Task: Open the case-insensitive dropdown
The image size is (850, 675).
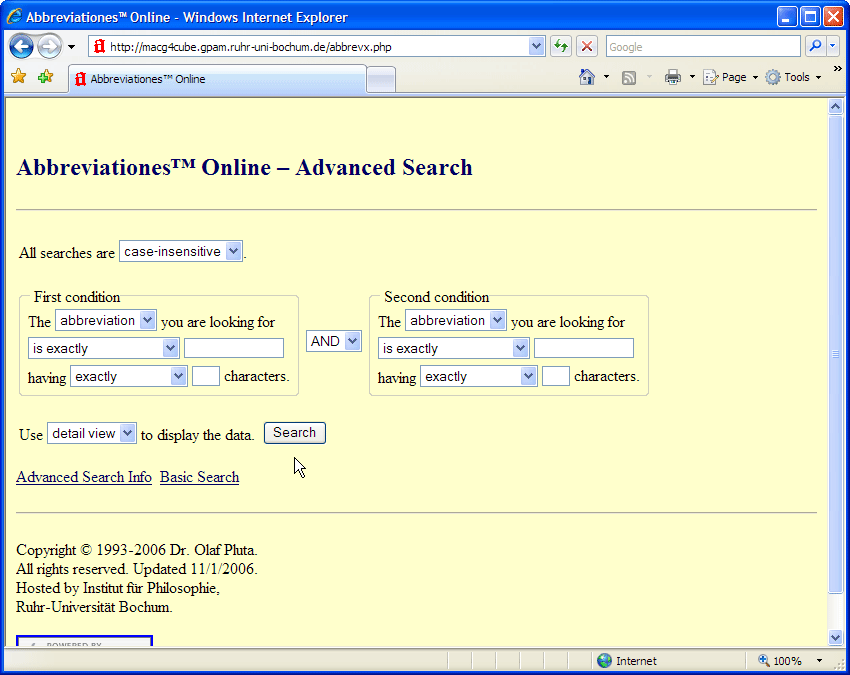Action: (180, 252)
